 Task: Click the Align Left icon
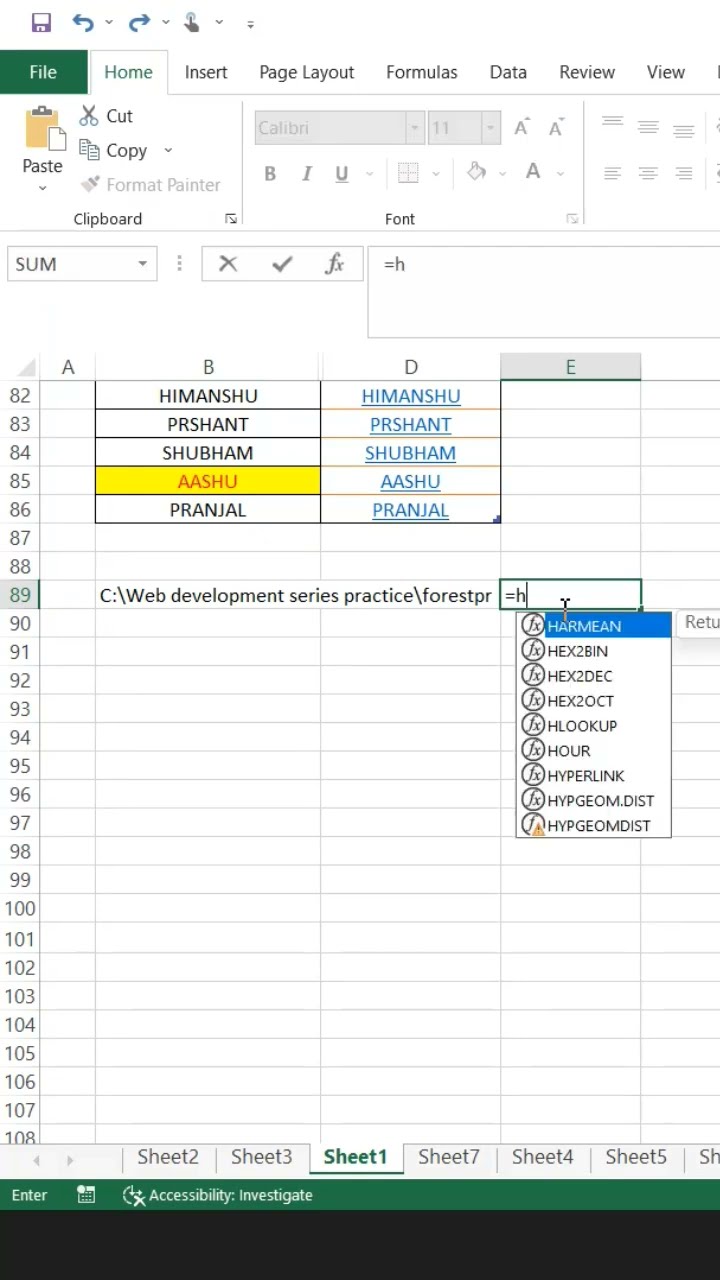coord(612,173)
